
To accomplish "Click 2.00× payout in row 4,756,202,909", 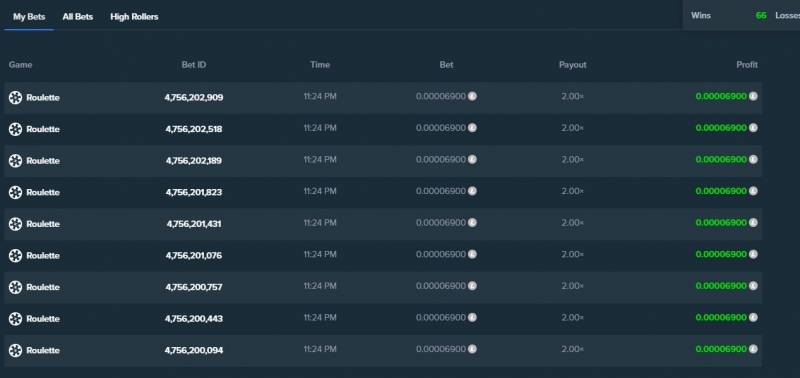I will 572,96.
